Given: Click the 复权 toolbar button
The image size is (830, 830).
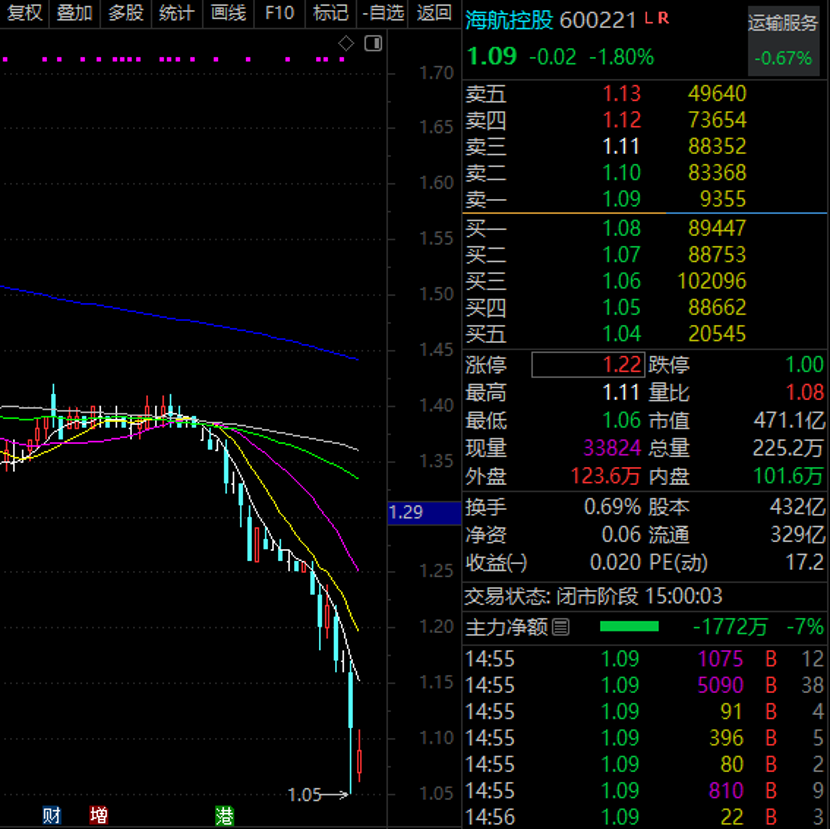Looking at the screenshot, I should tap(24, 13).
